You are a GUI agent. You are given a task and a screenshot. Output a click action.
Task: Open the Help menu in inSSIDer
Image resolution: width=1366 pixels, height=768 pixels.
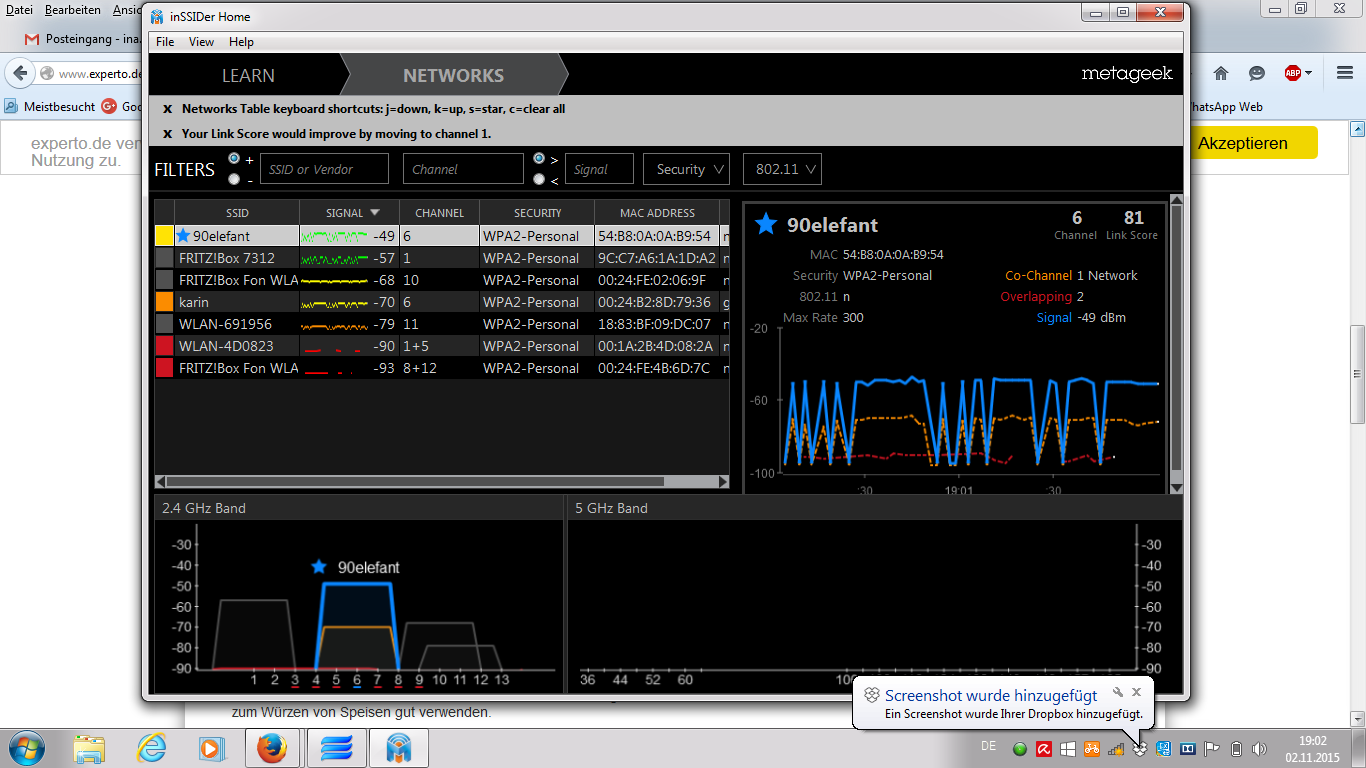pos(241,42)
